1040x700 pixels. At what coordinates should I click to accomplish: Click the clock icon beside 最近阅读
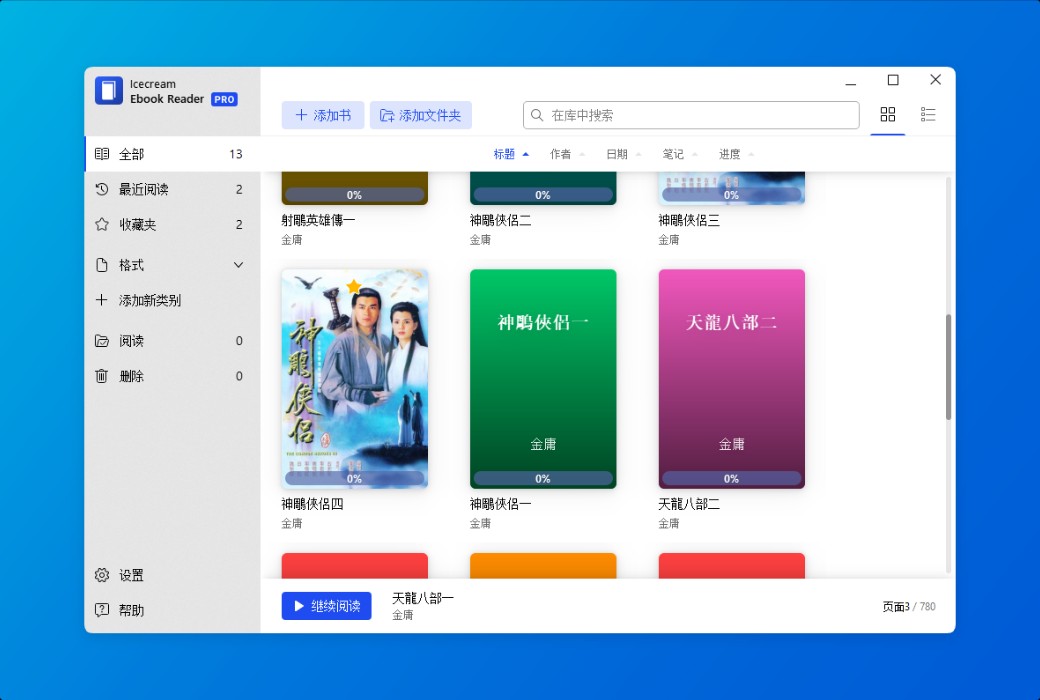click(101, 189)
